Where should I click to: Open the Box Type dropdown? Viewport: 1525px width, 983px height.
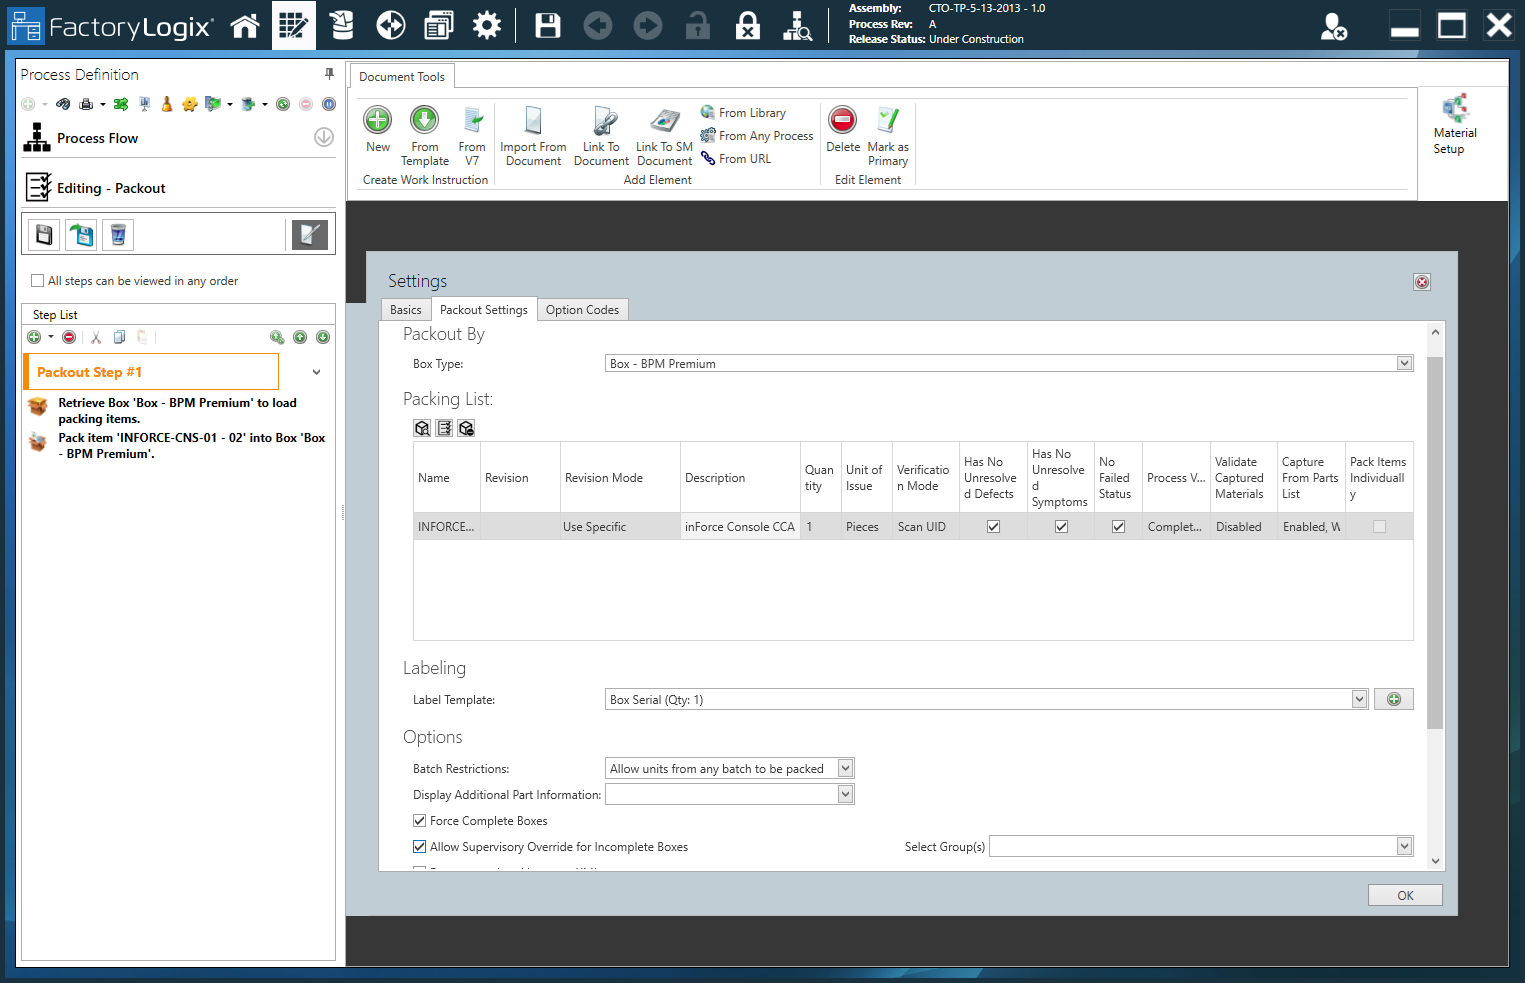pos(1404,363)
